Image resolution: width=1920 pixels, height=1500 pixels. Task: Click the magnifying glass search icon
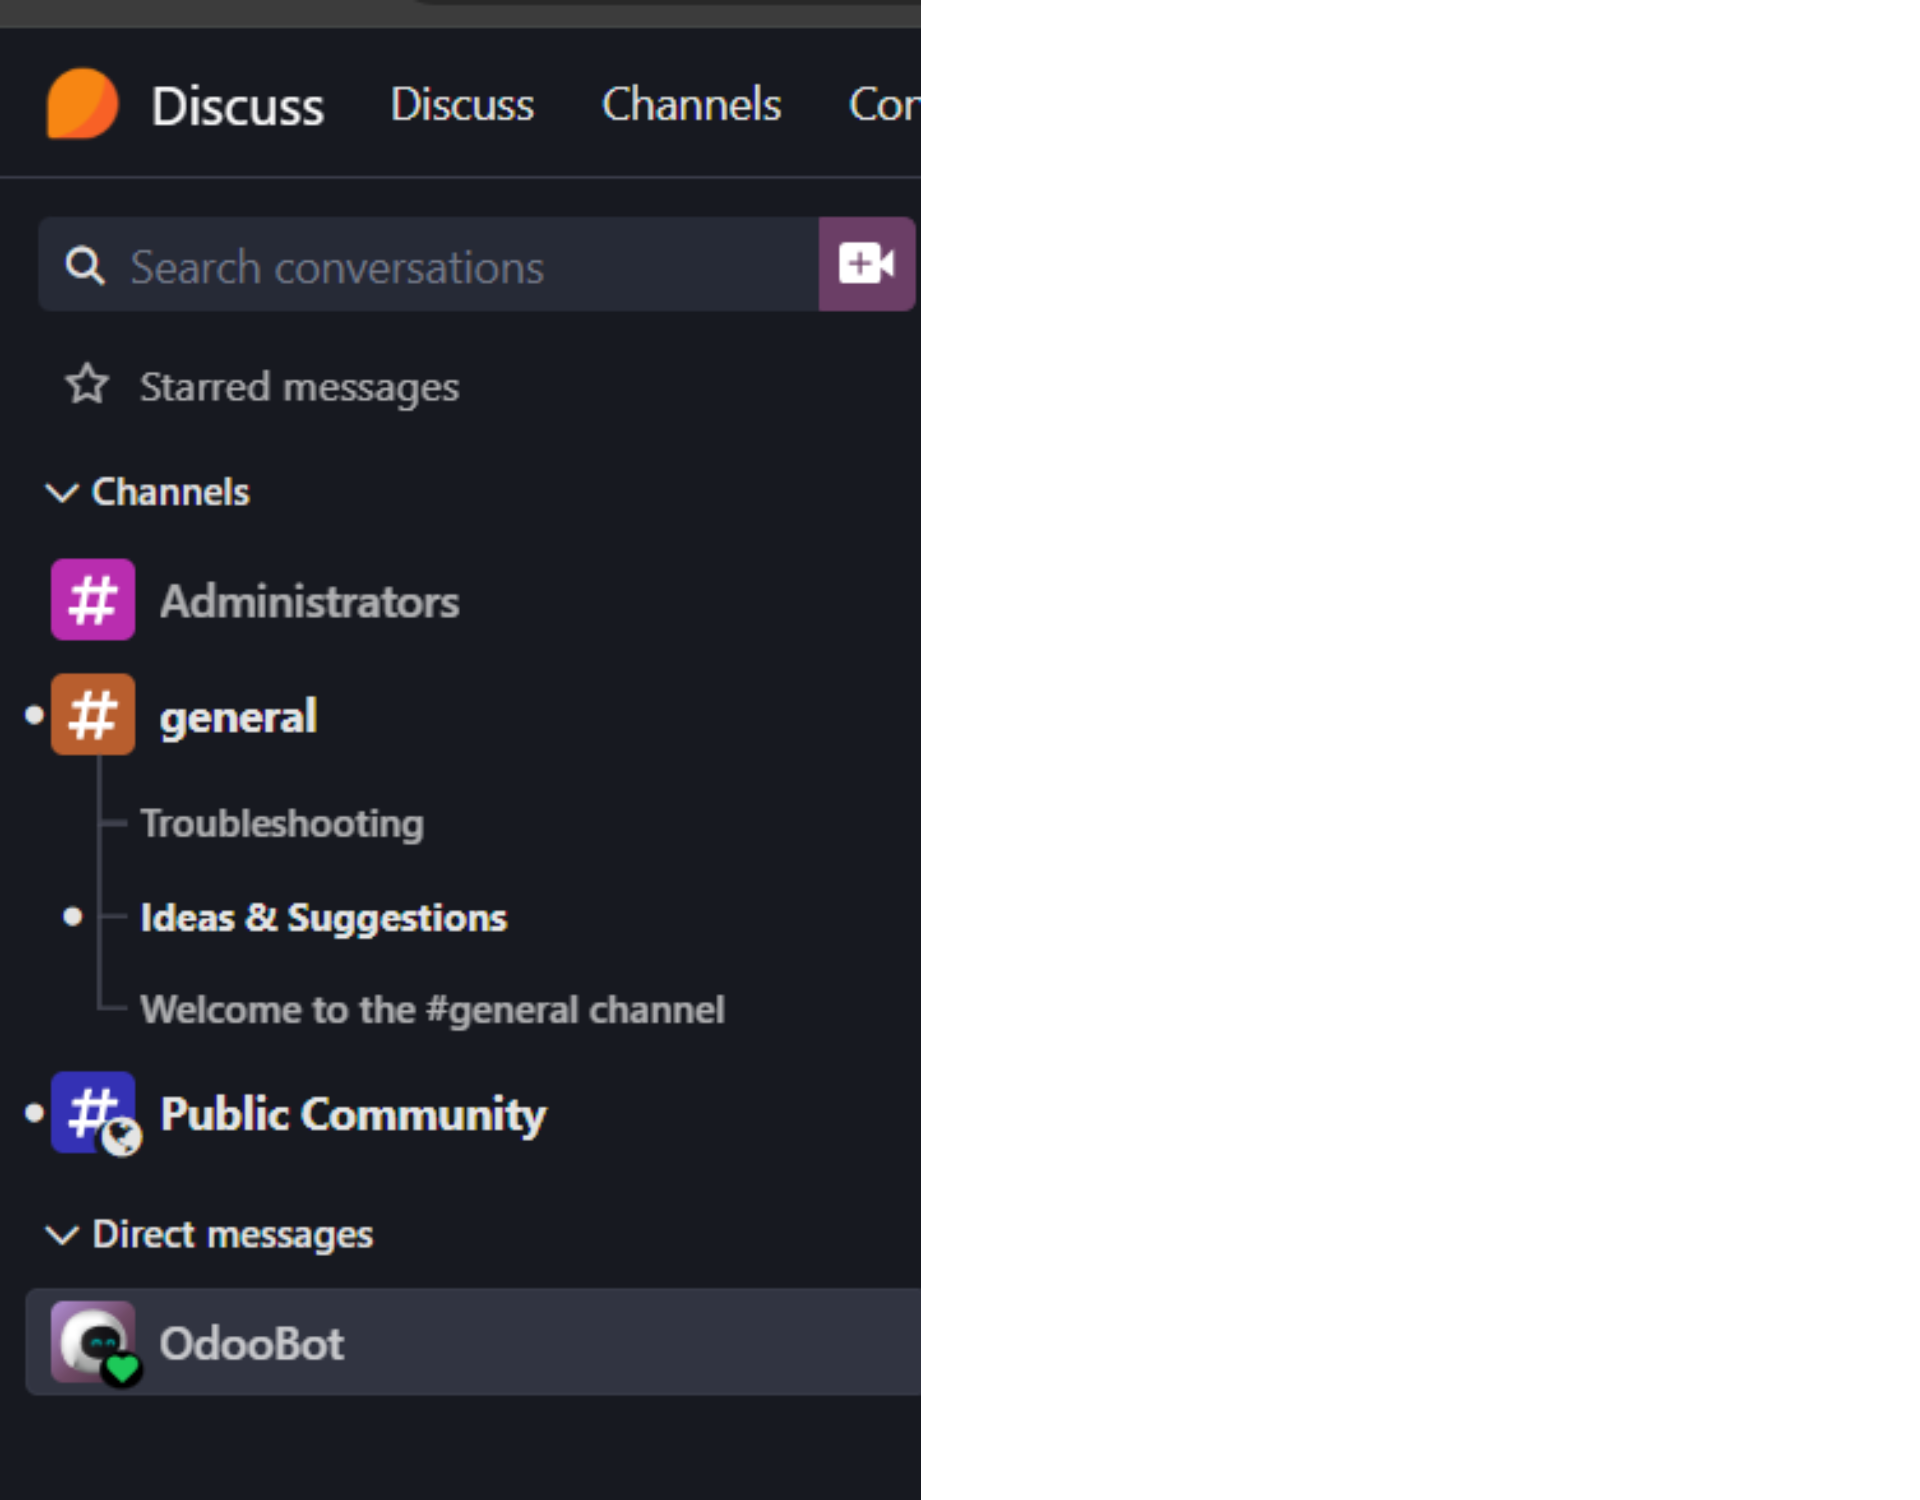[84, 266]
